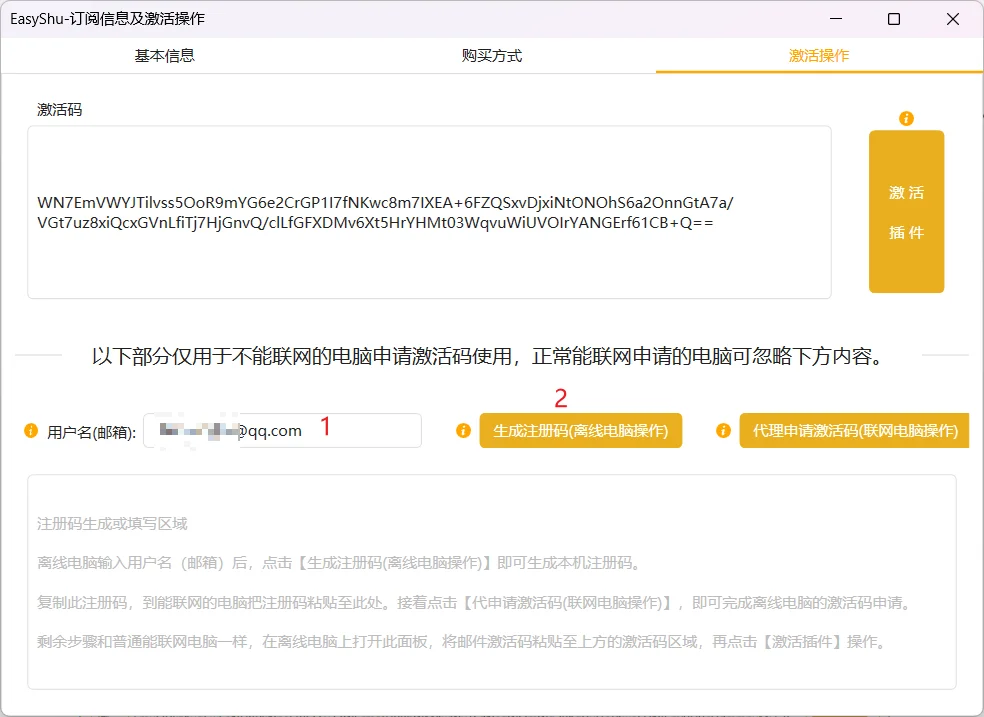Click the notice text starting with 以下部分仅用于
Screen dimensions: 984x717
[x=488, y=356]
